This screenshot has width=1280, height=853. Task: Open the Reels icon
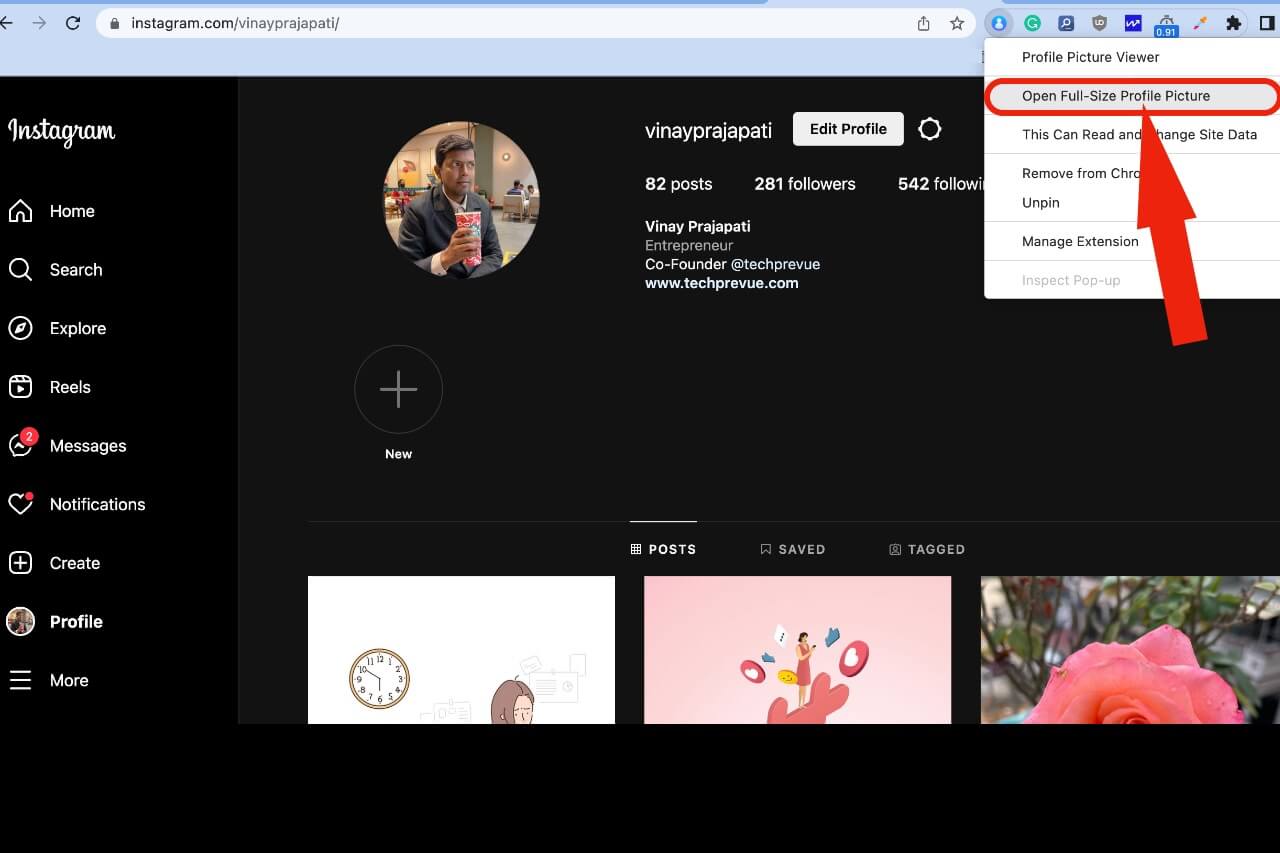click(21, 387)
